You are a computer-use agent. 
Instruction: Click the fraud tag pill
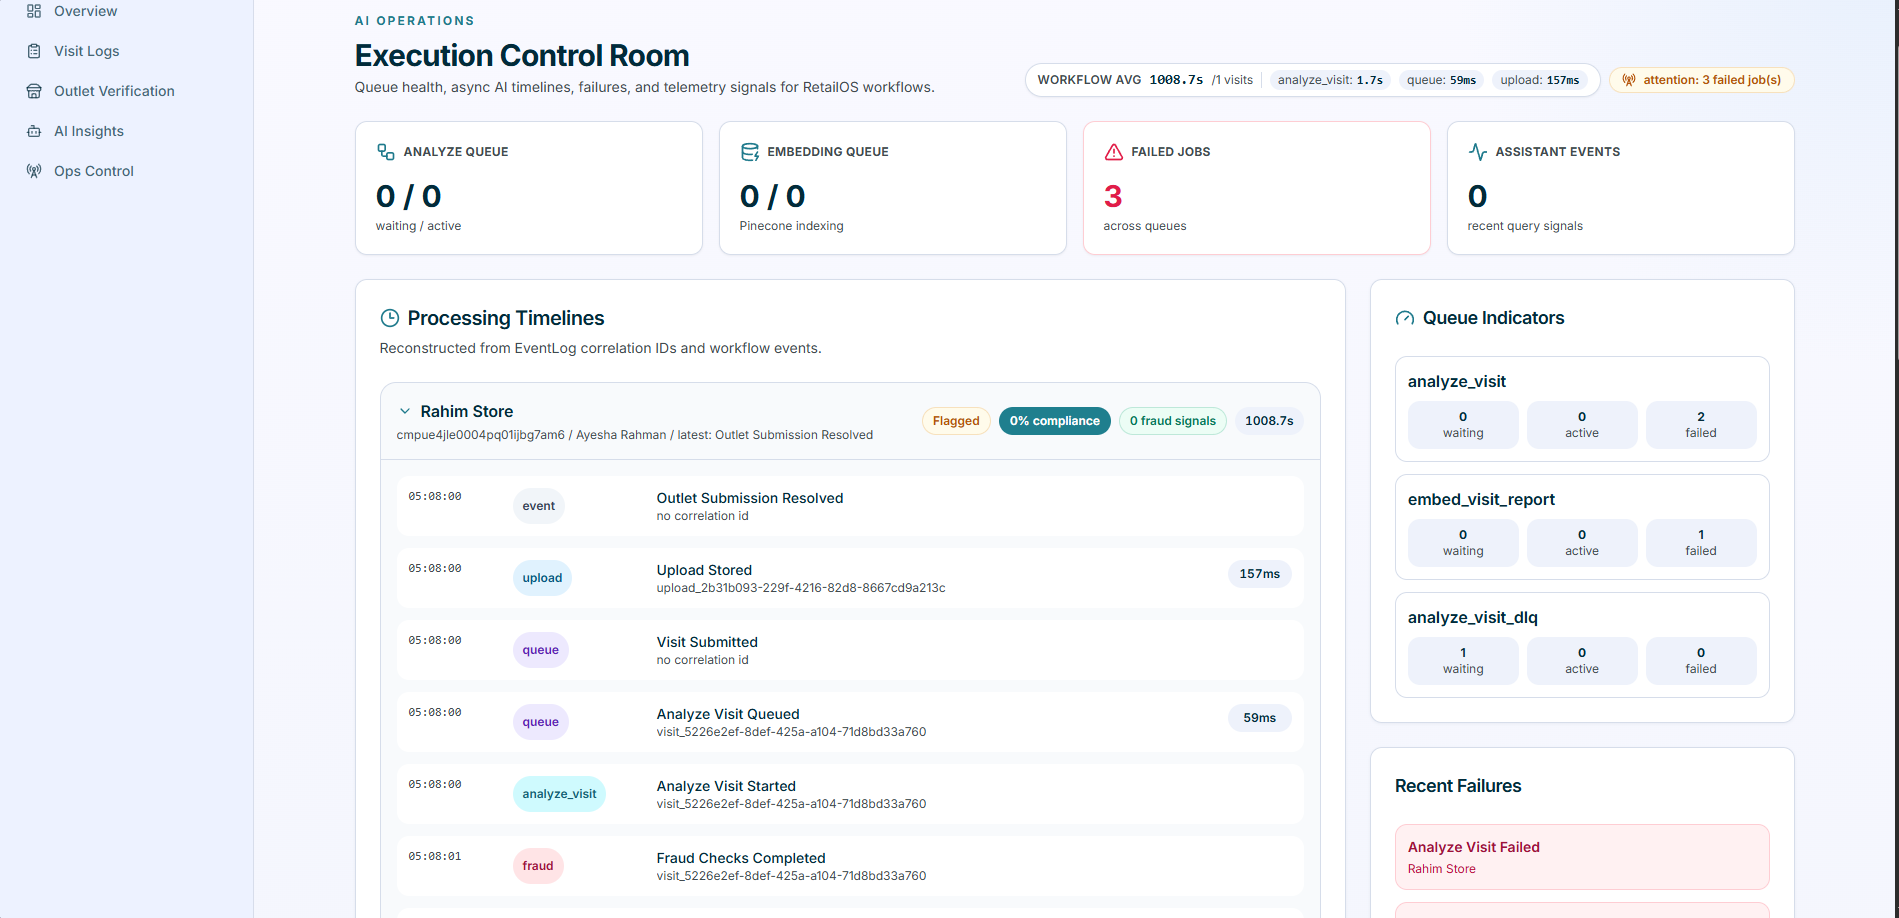(x=538, y=866)
